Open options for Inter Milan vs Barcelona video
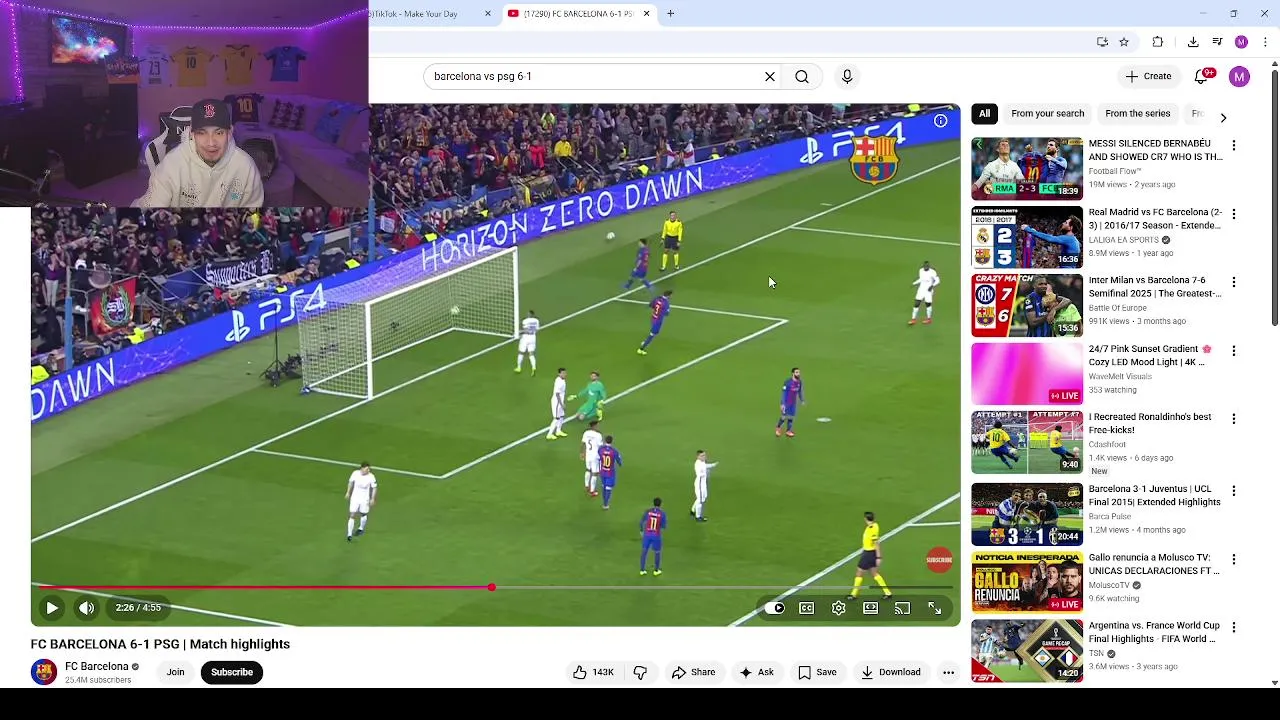The height and width of the screenshot is (720, 1280). coord(1233,282)
